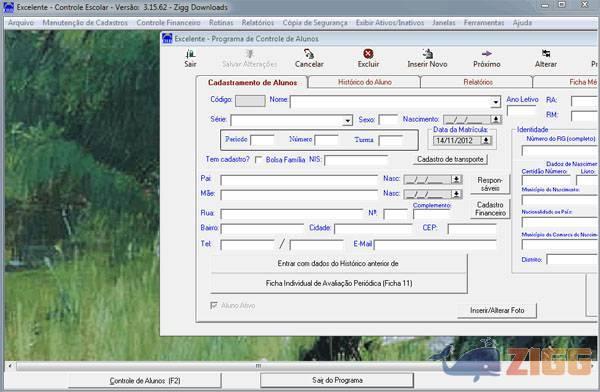
Task: Click the red Excluir icon
Action: coord(368,54)
